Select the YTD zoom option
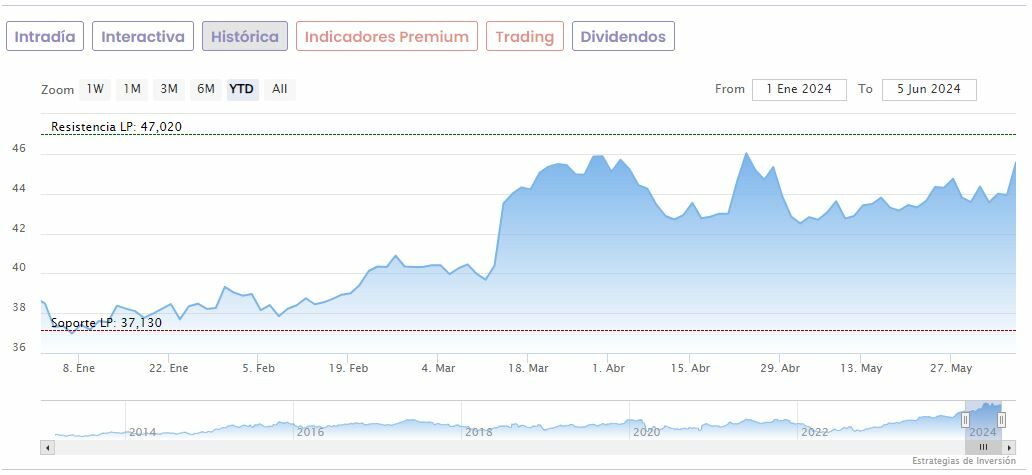The height and width of the screenshot is (475, 1032). [242, 89]
